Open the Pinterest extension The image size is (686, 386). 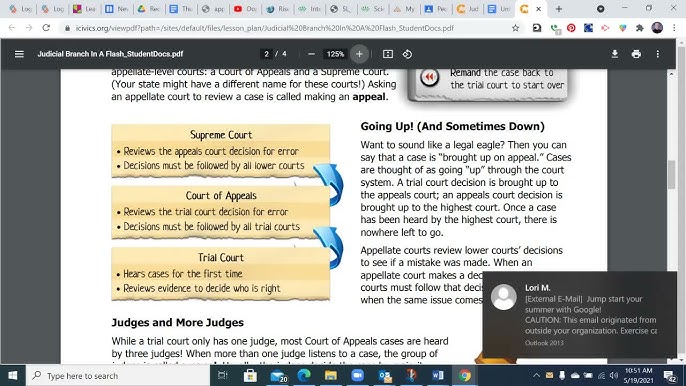571,28
